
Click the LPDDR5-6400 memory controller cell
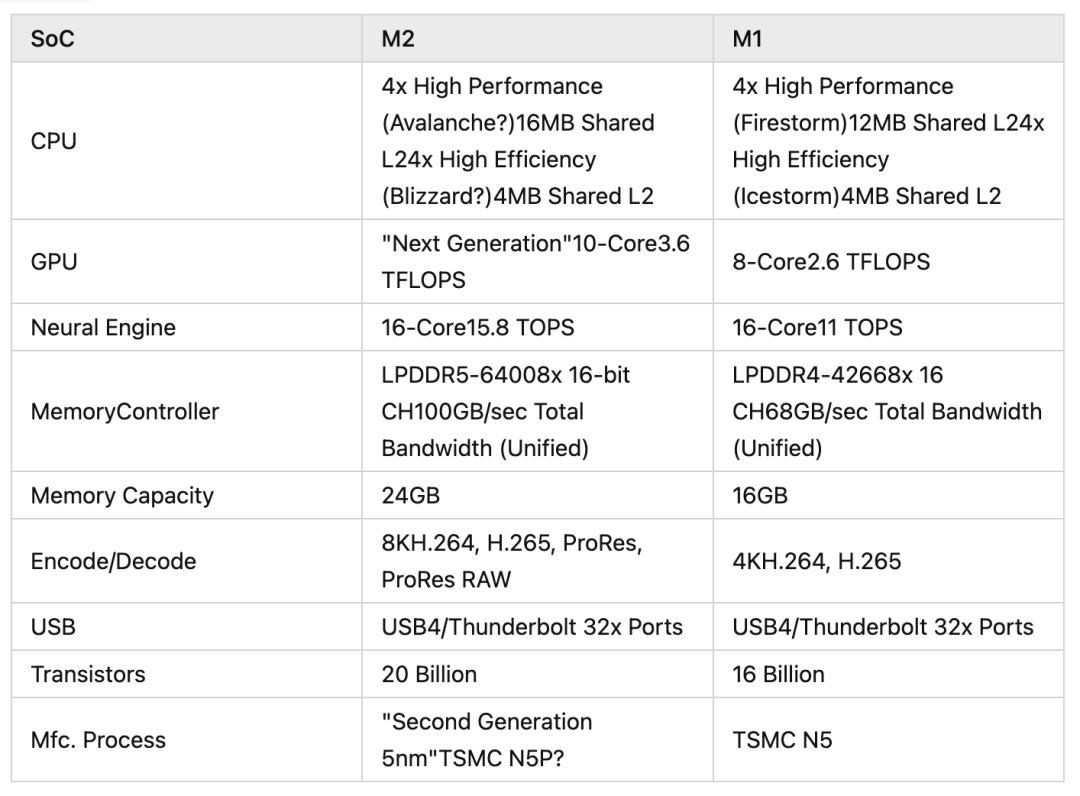coord(505,411)
